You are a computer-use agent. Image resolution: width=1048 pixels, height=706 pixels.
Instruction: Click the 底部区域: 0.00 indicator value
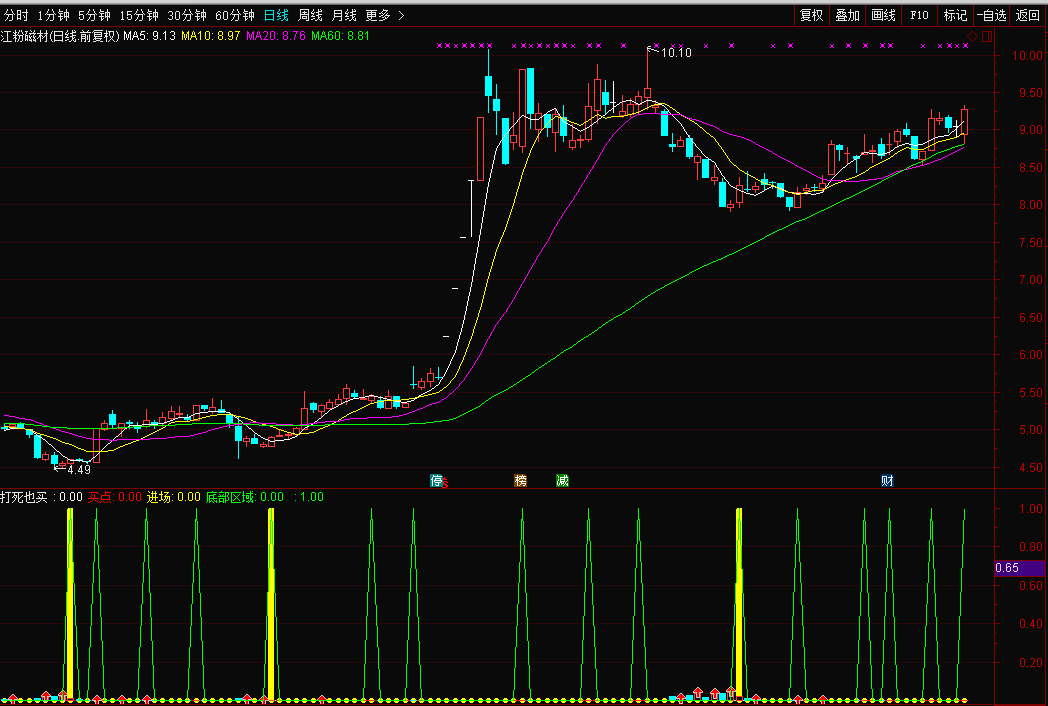245,497
